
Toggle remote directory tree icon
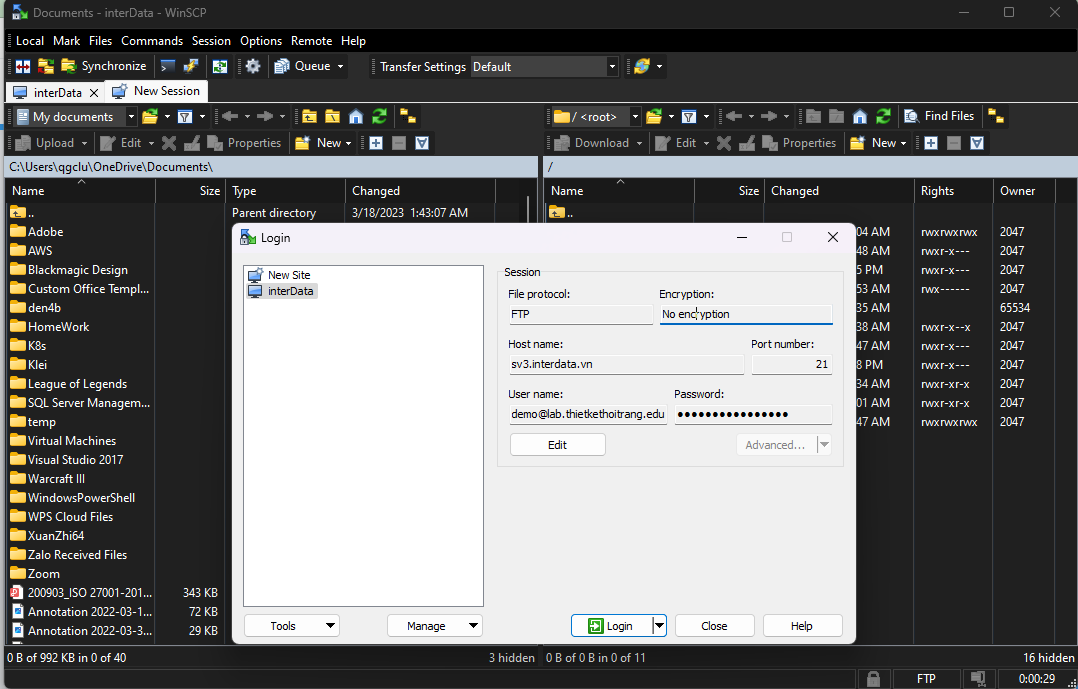click(x=996, y=117)
